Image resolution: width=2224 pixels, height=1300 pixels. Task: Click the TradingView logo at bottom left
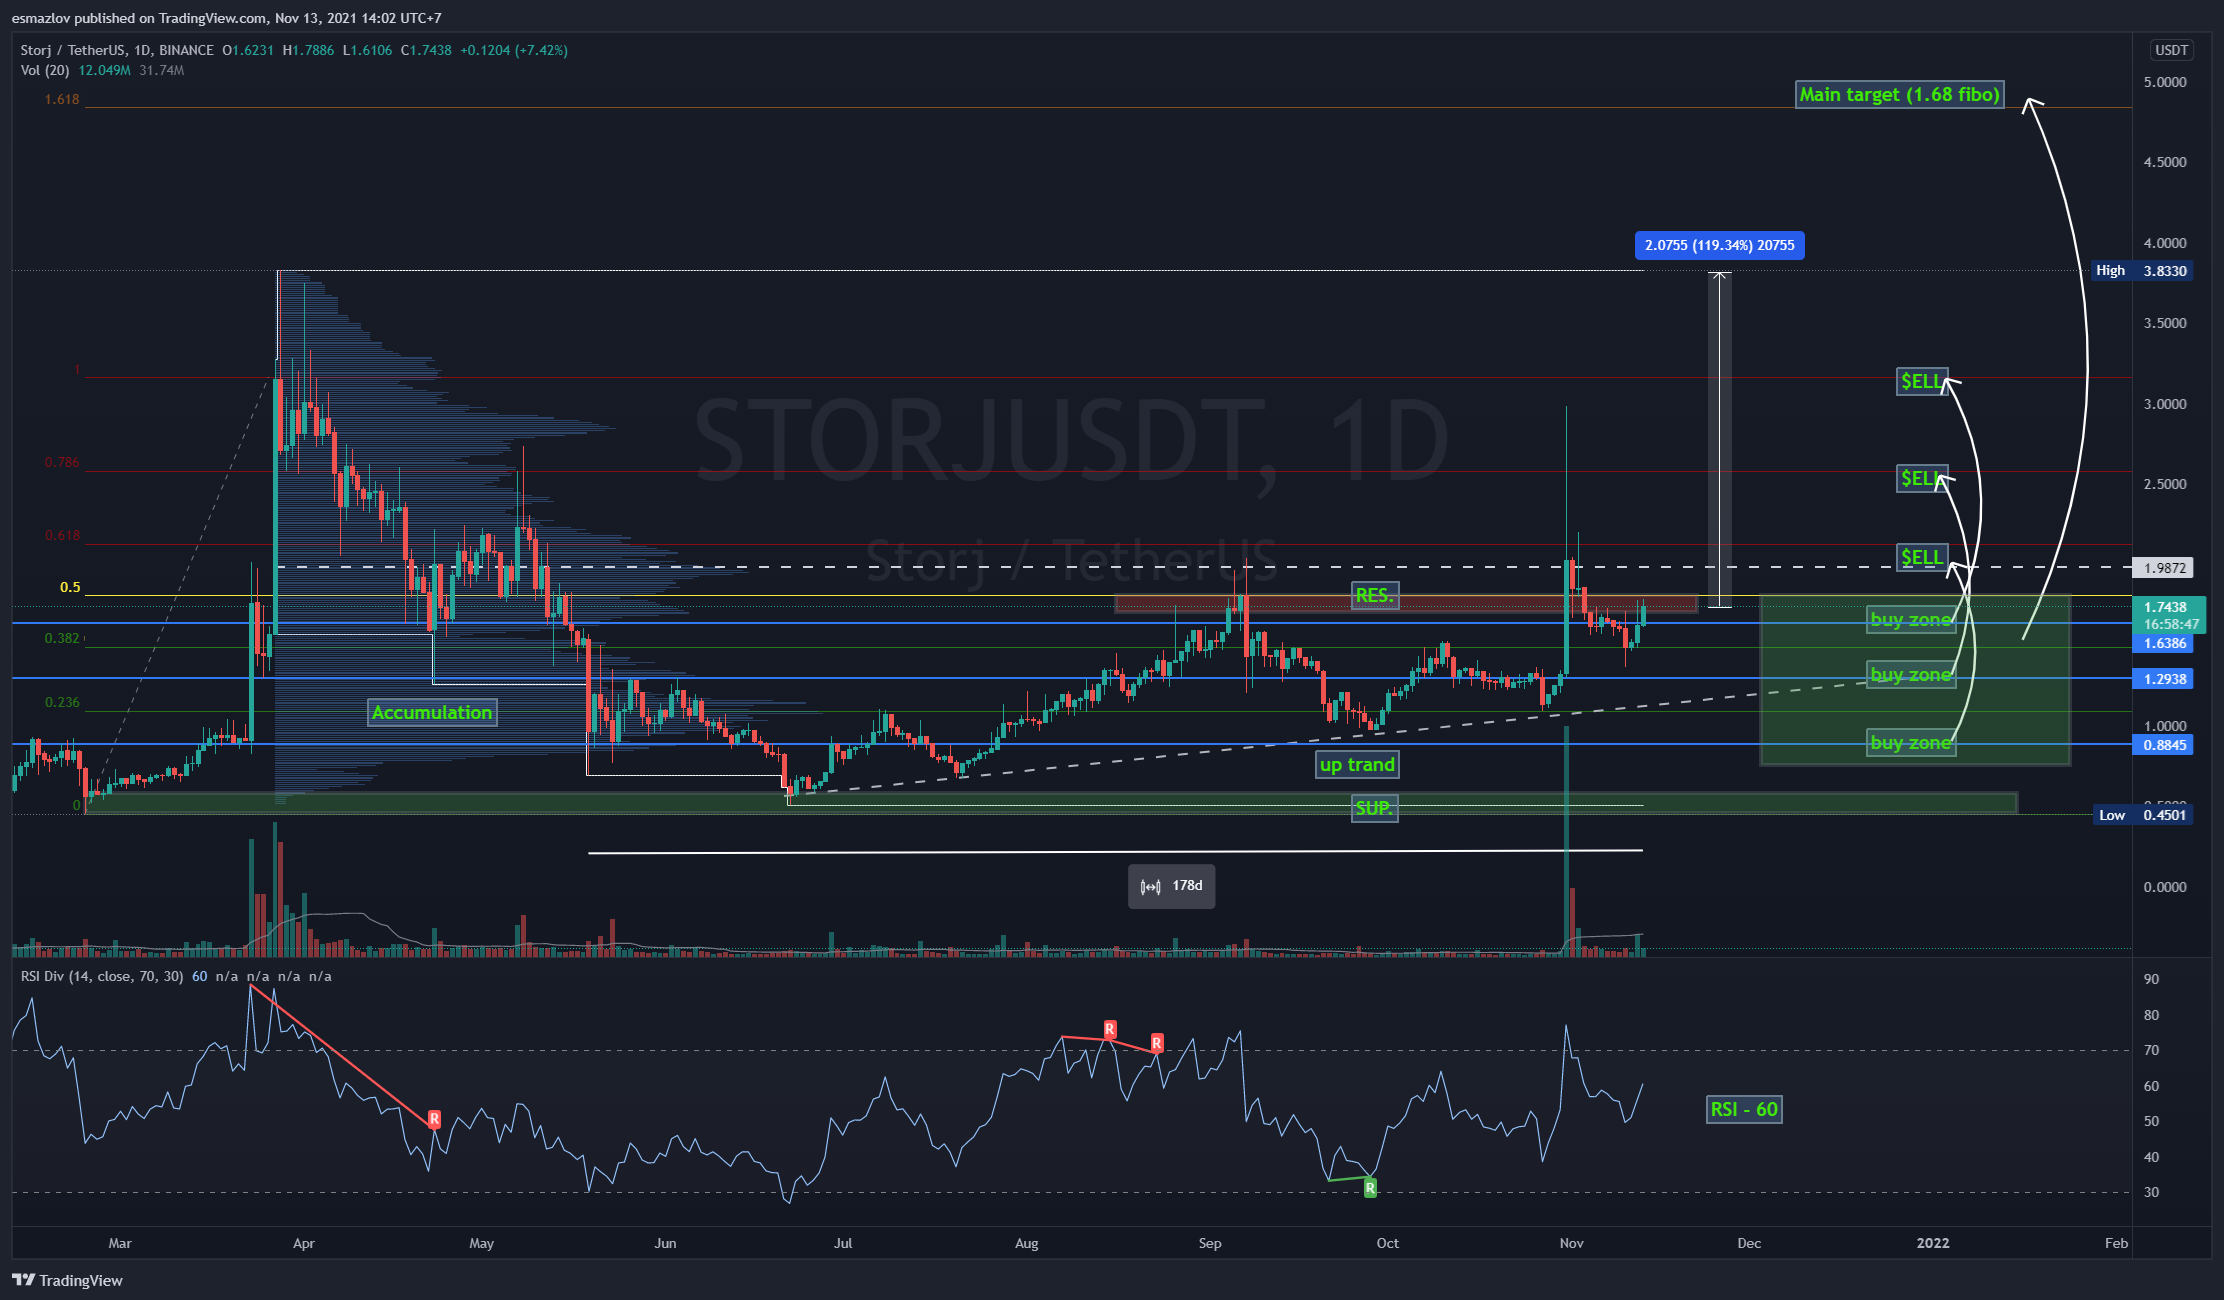(67, 1280)
